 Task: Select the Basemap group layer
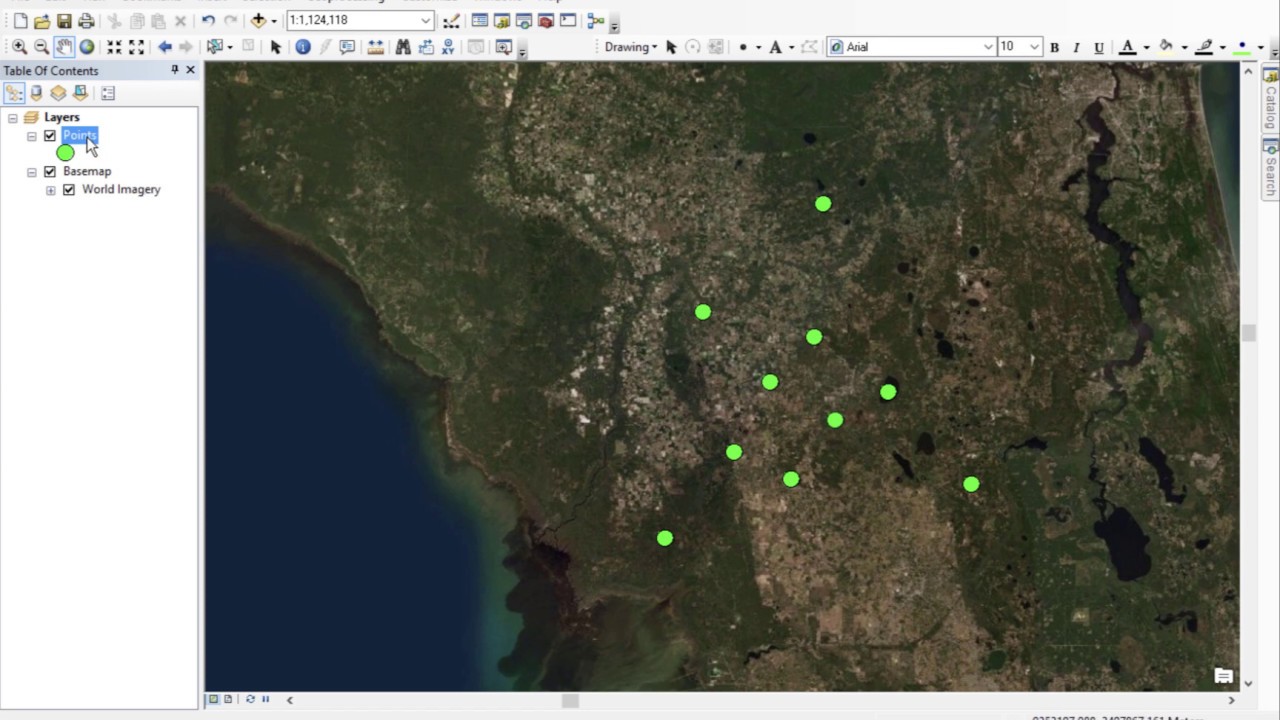pyautogui.click(x=87, y=172)
